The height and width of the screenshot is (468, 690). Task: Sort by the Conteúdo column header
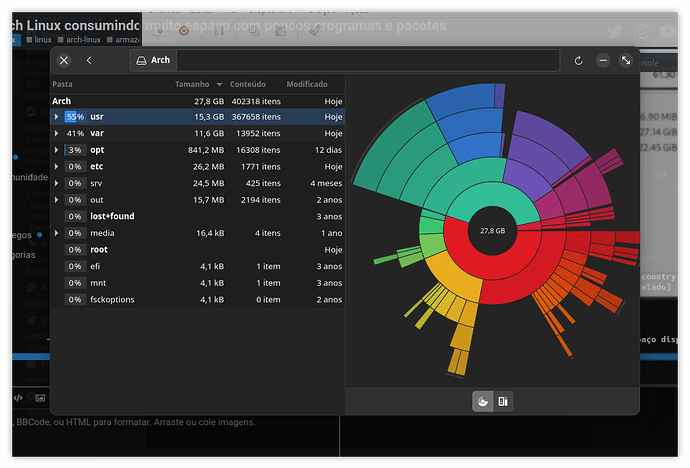point(248,85)
